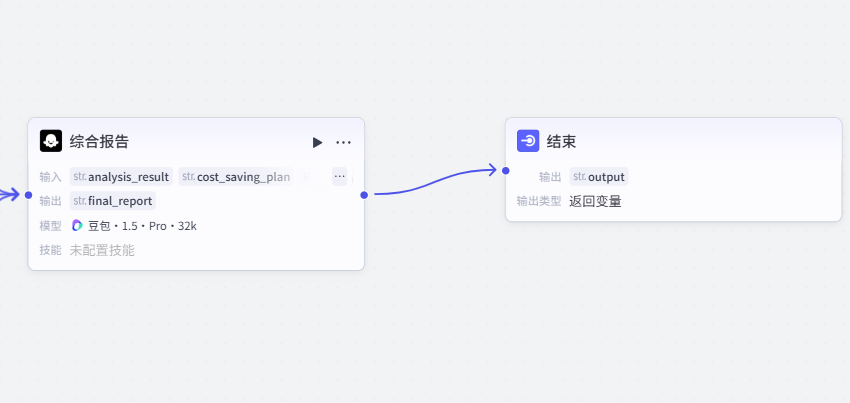Select the 综合报告 node title
Viewport: 850px width, 403px height.
99,142
